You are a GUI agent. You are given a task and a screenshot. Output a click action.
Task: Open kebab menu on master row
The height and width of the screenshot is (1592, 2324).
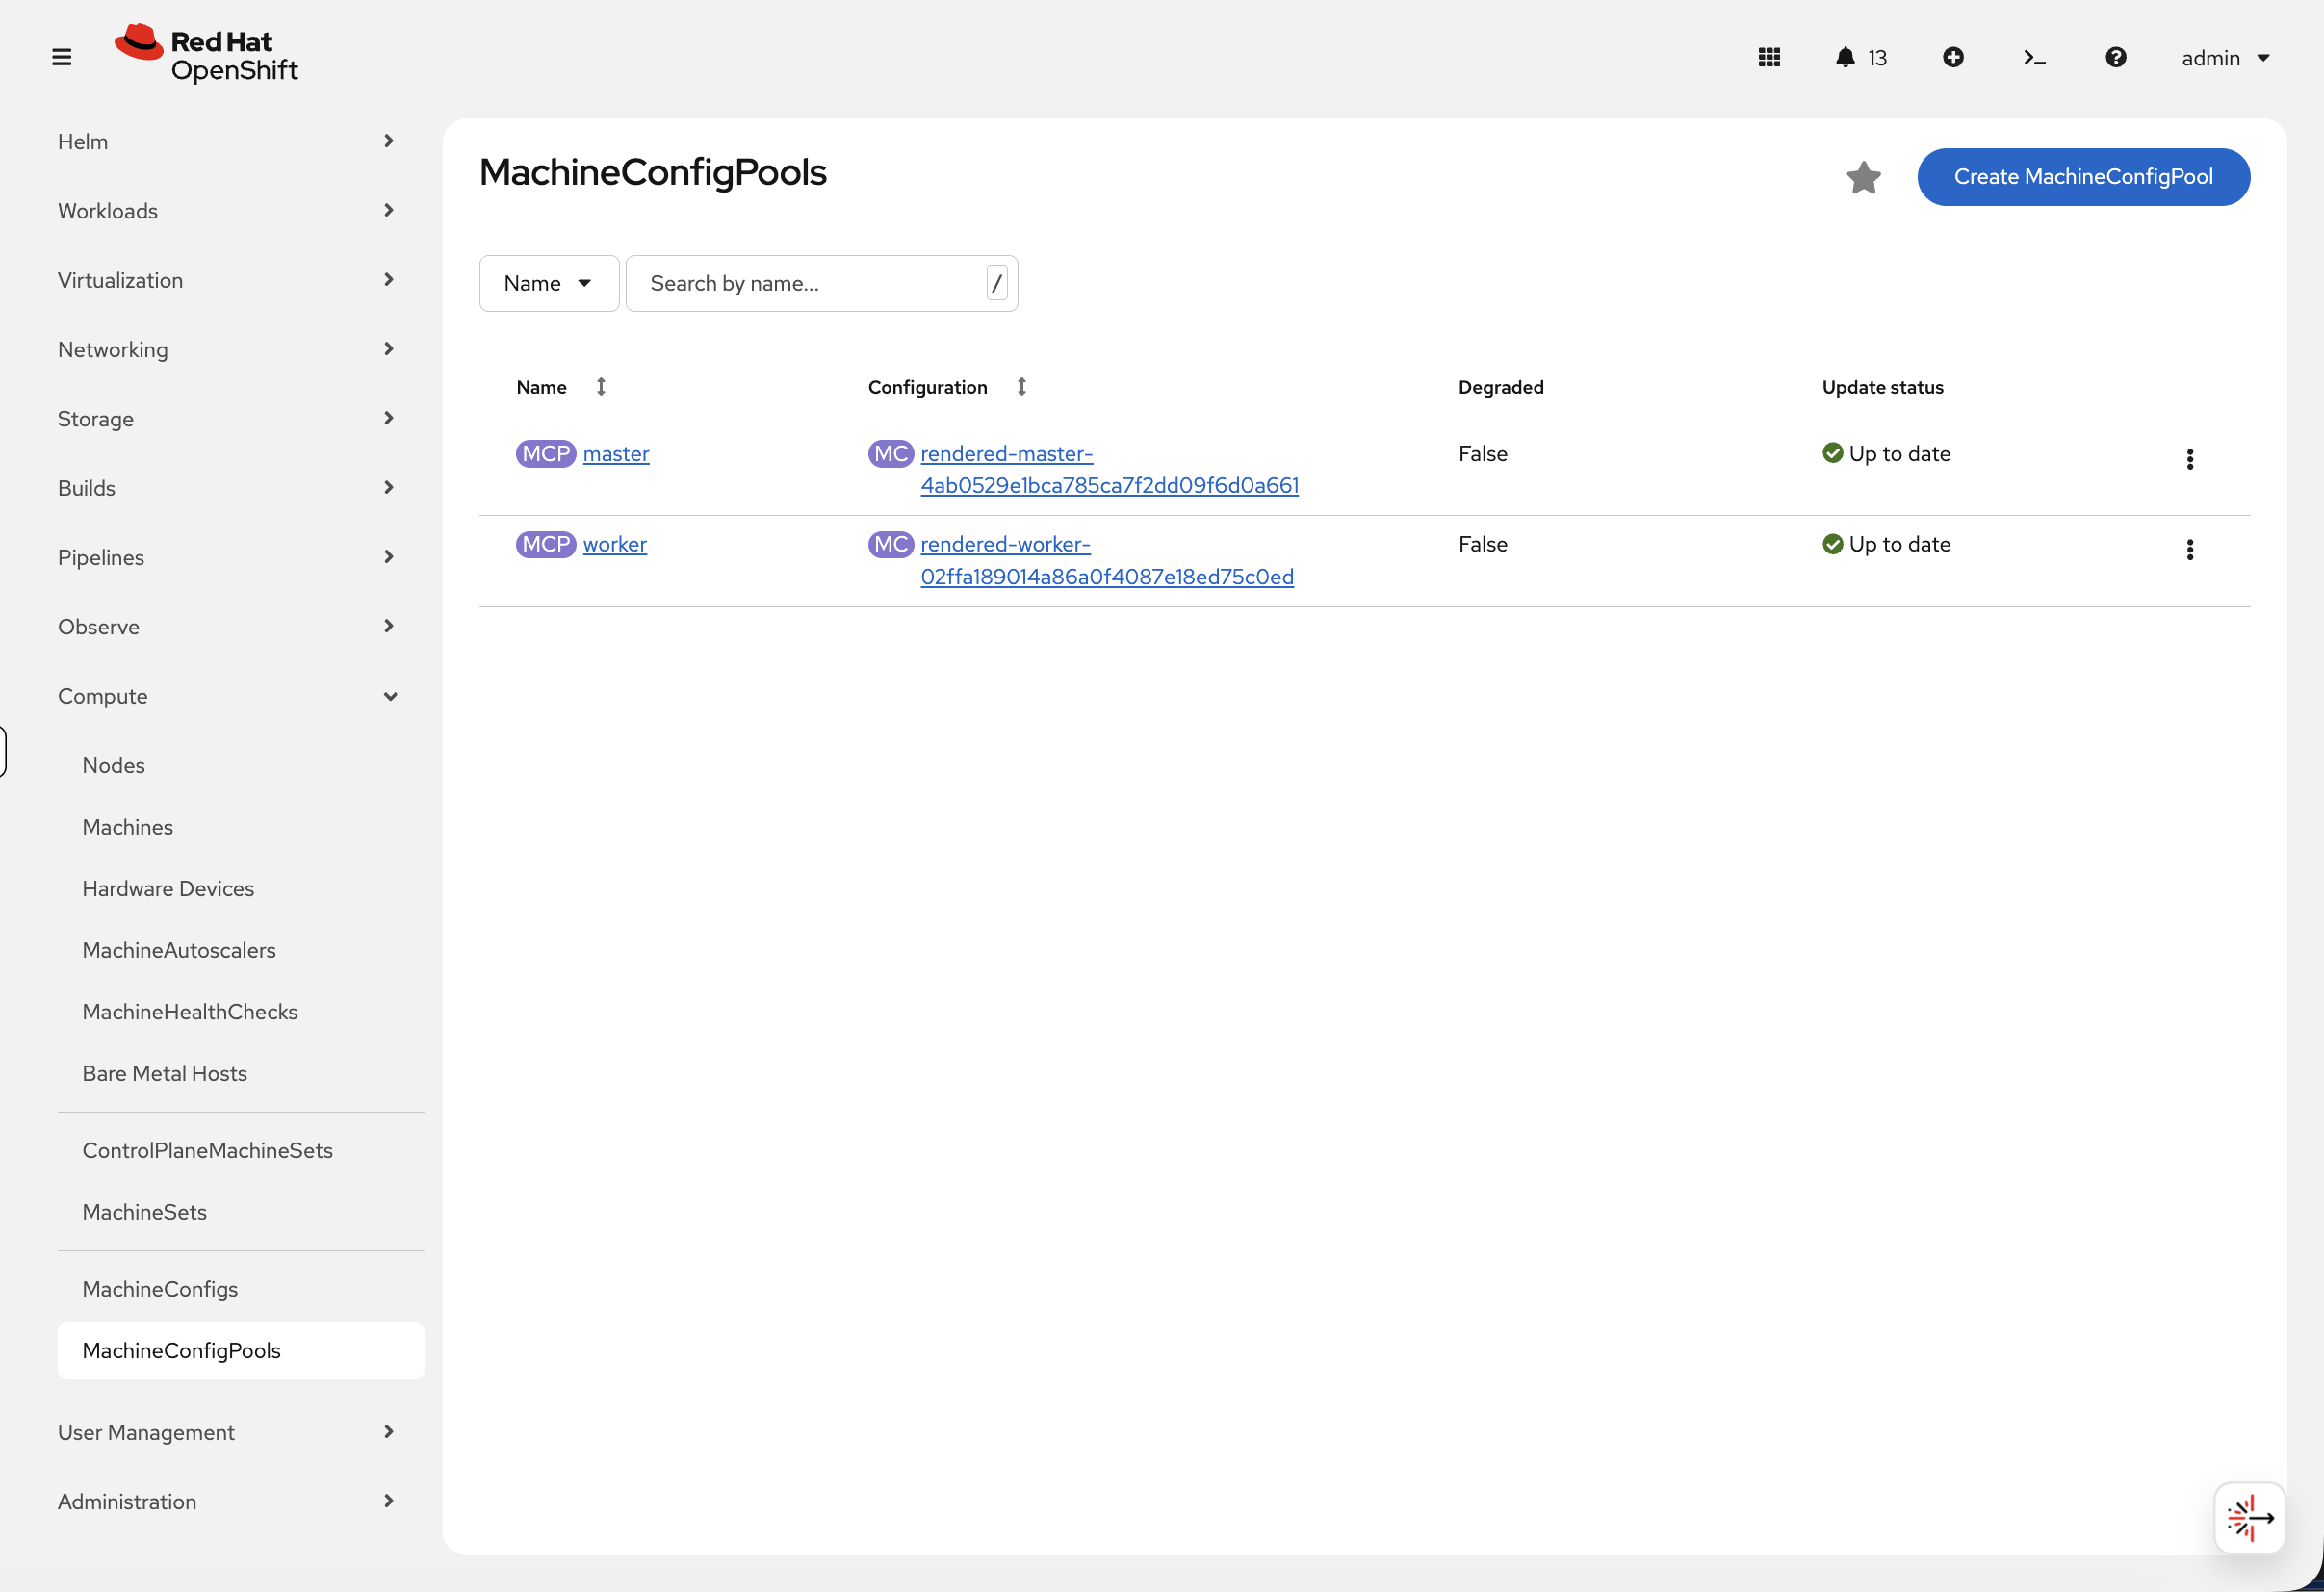[x=2190, y=459]
